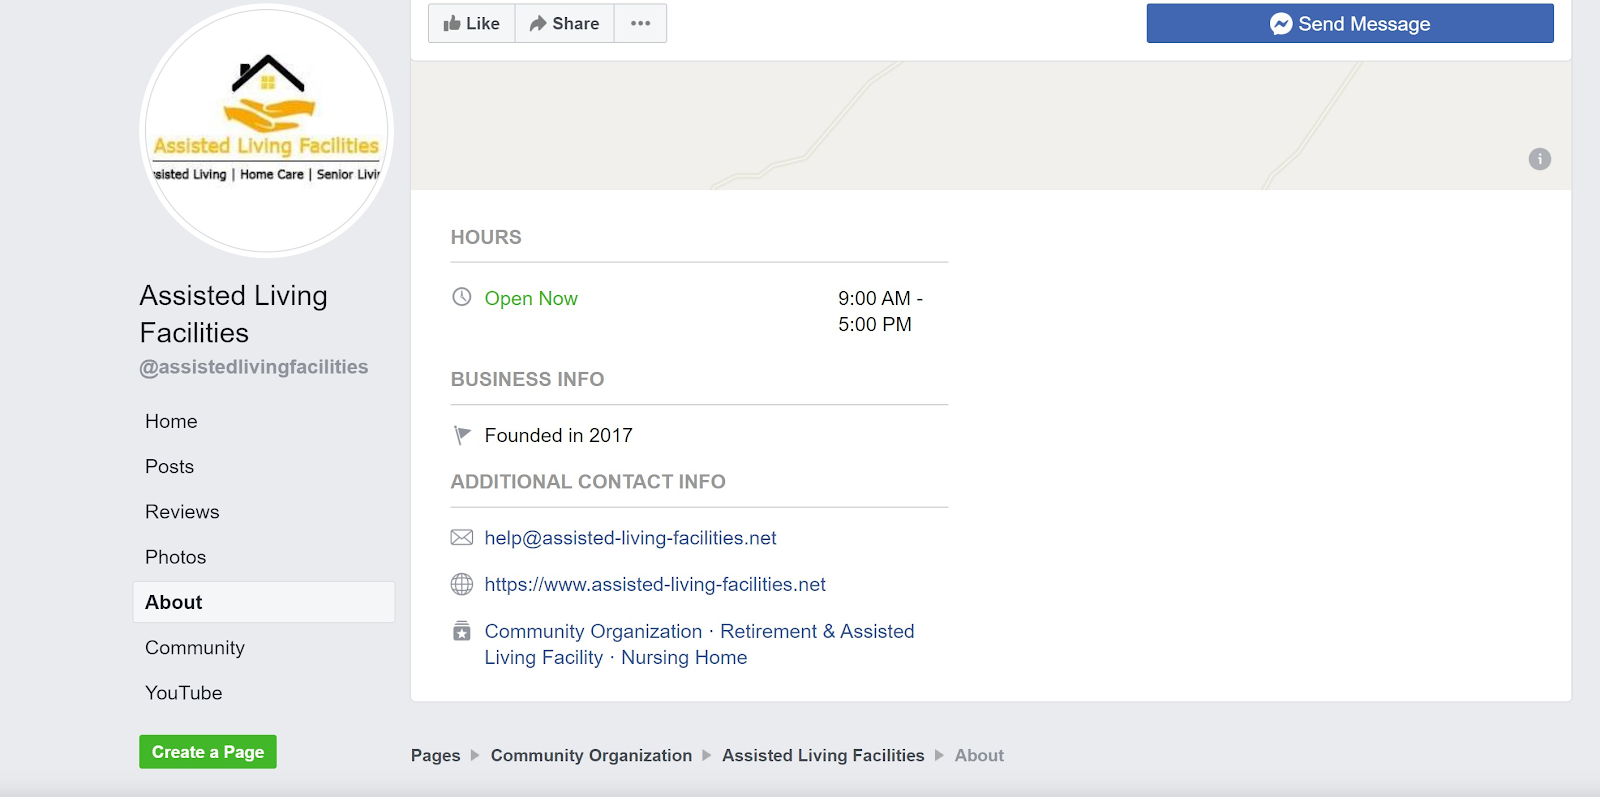This screenshot has height=797, width=1600.
Task: Click the Assisted Living Facilities page title
Action: pyautogui.click(x=234, y=314)
